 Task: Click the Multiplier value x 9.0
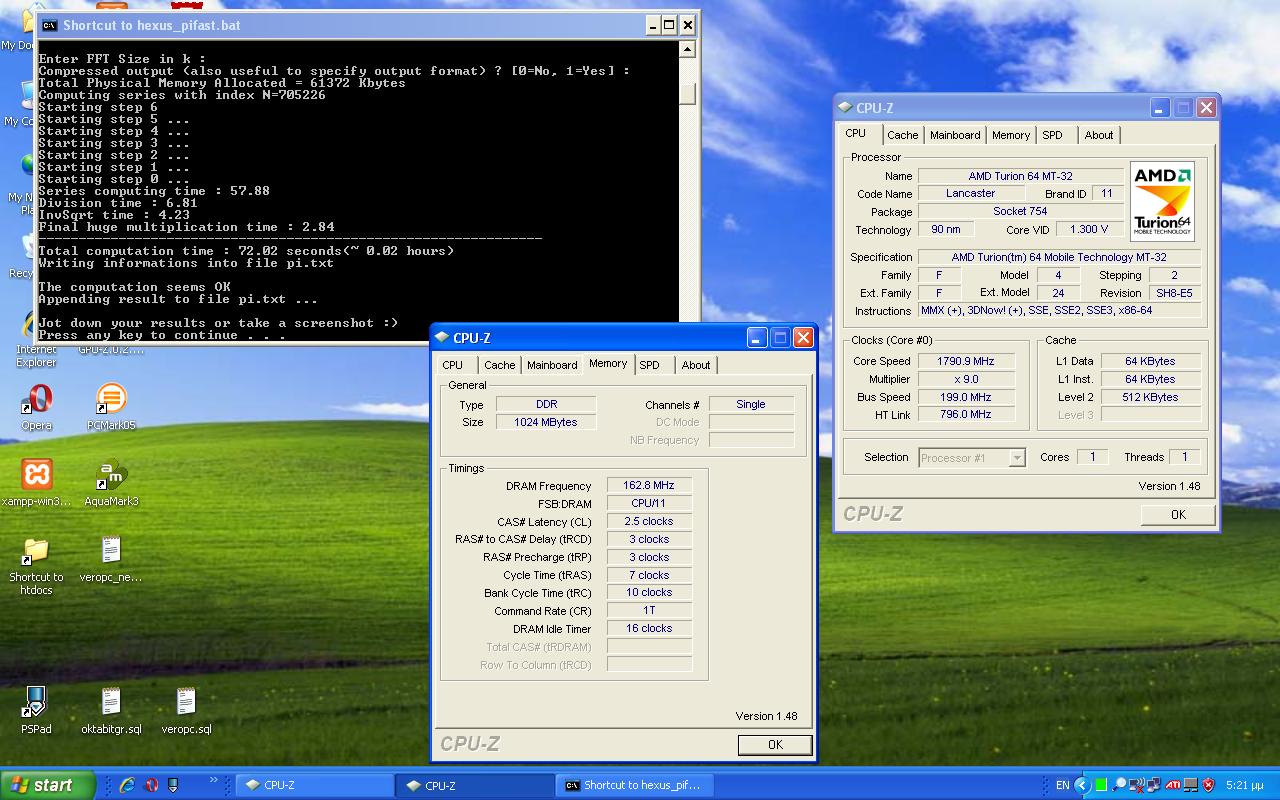(965, 379)
